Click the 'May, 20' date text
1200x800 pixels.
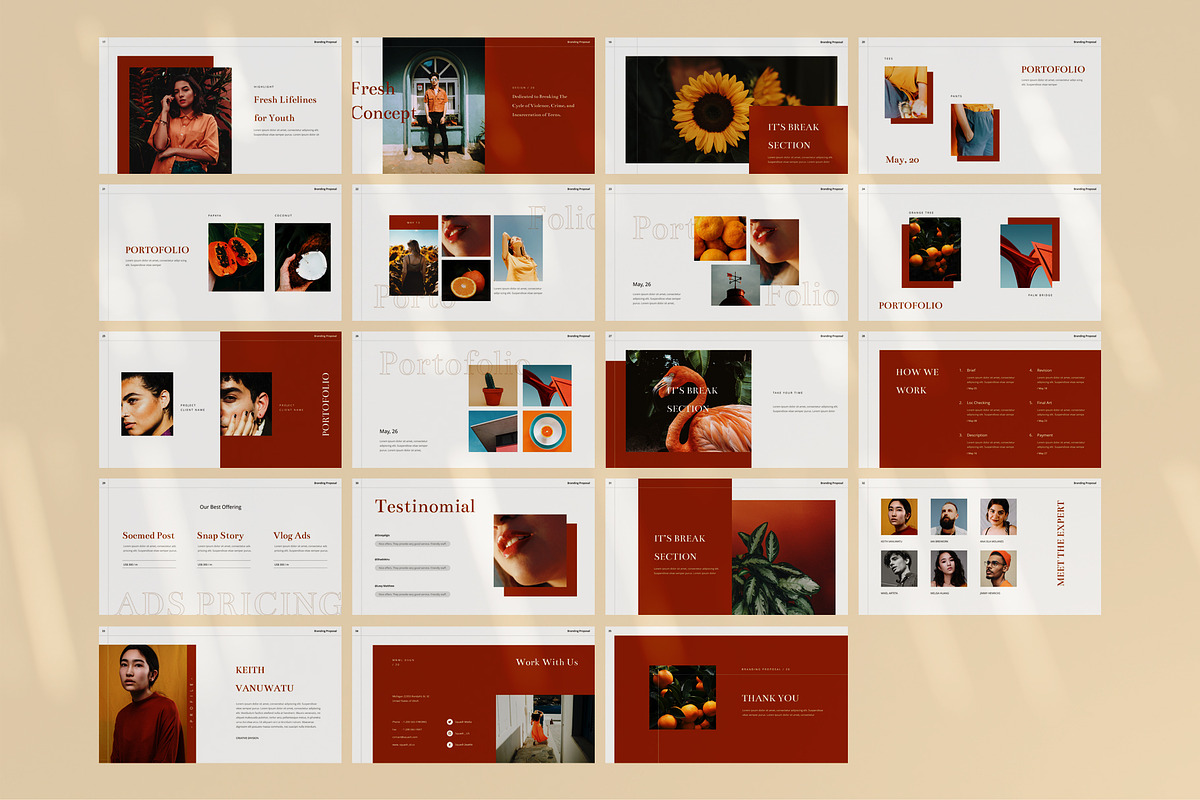tap(902, 160)
